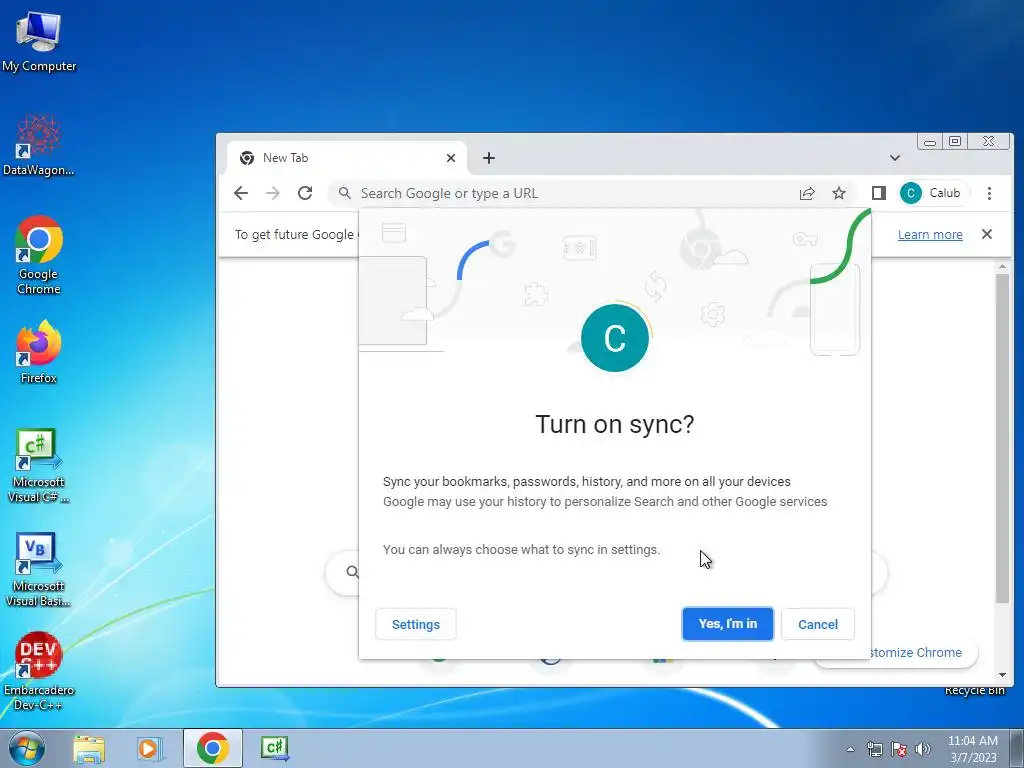Select the Firefox desktop shortcut

(x=39, y=351)
